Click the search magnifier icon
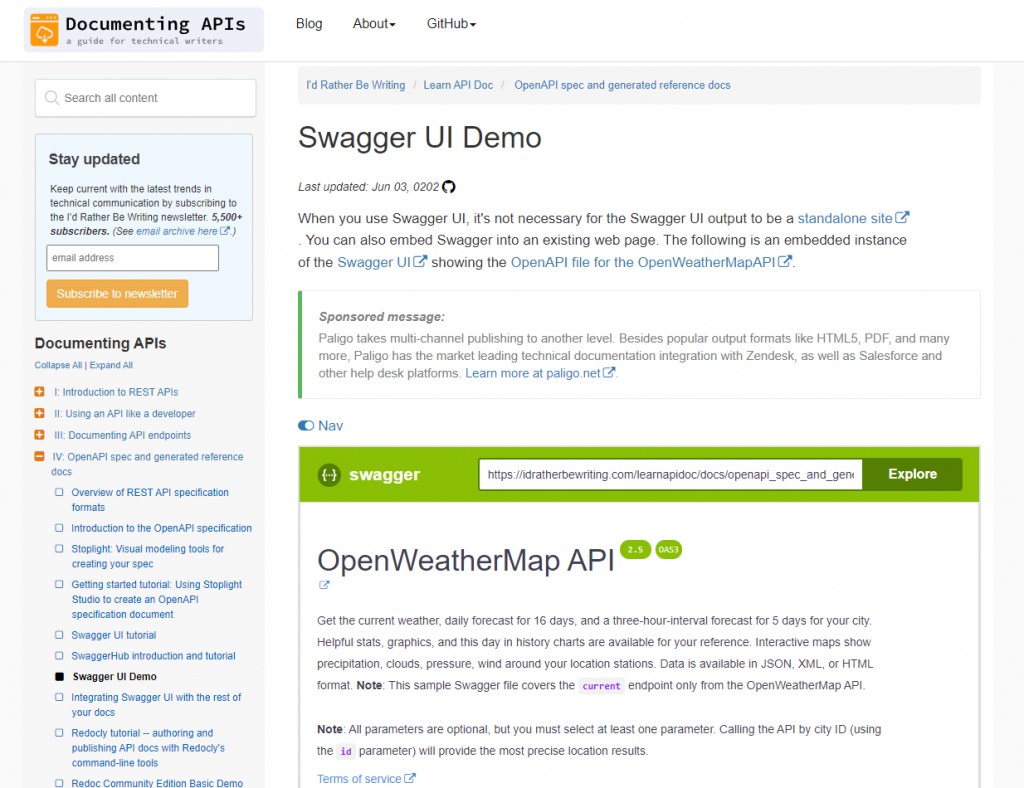The height and width of the screenshot is (788, 1024). point(51,97)
